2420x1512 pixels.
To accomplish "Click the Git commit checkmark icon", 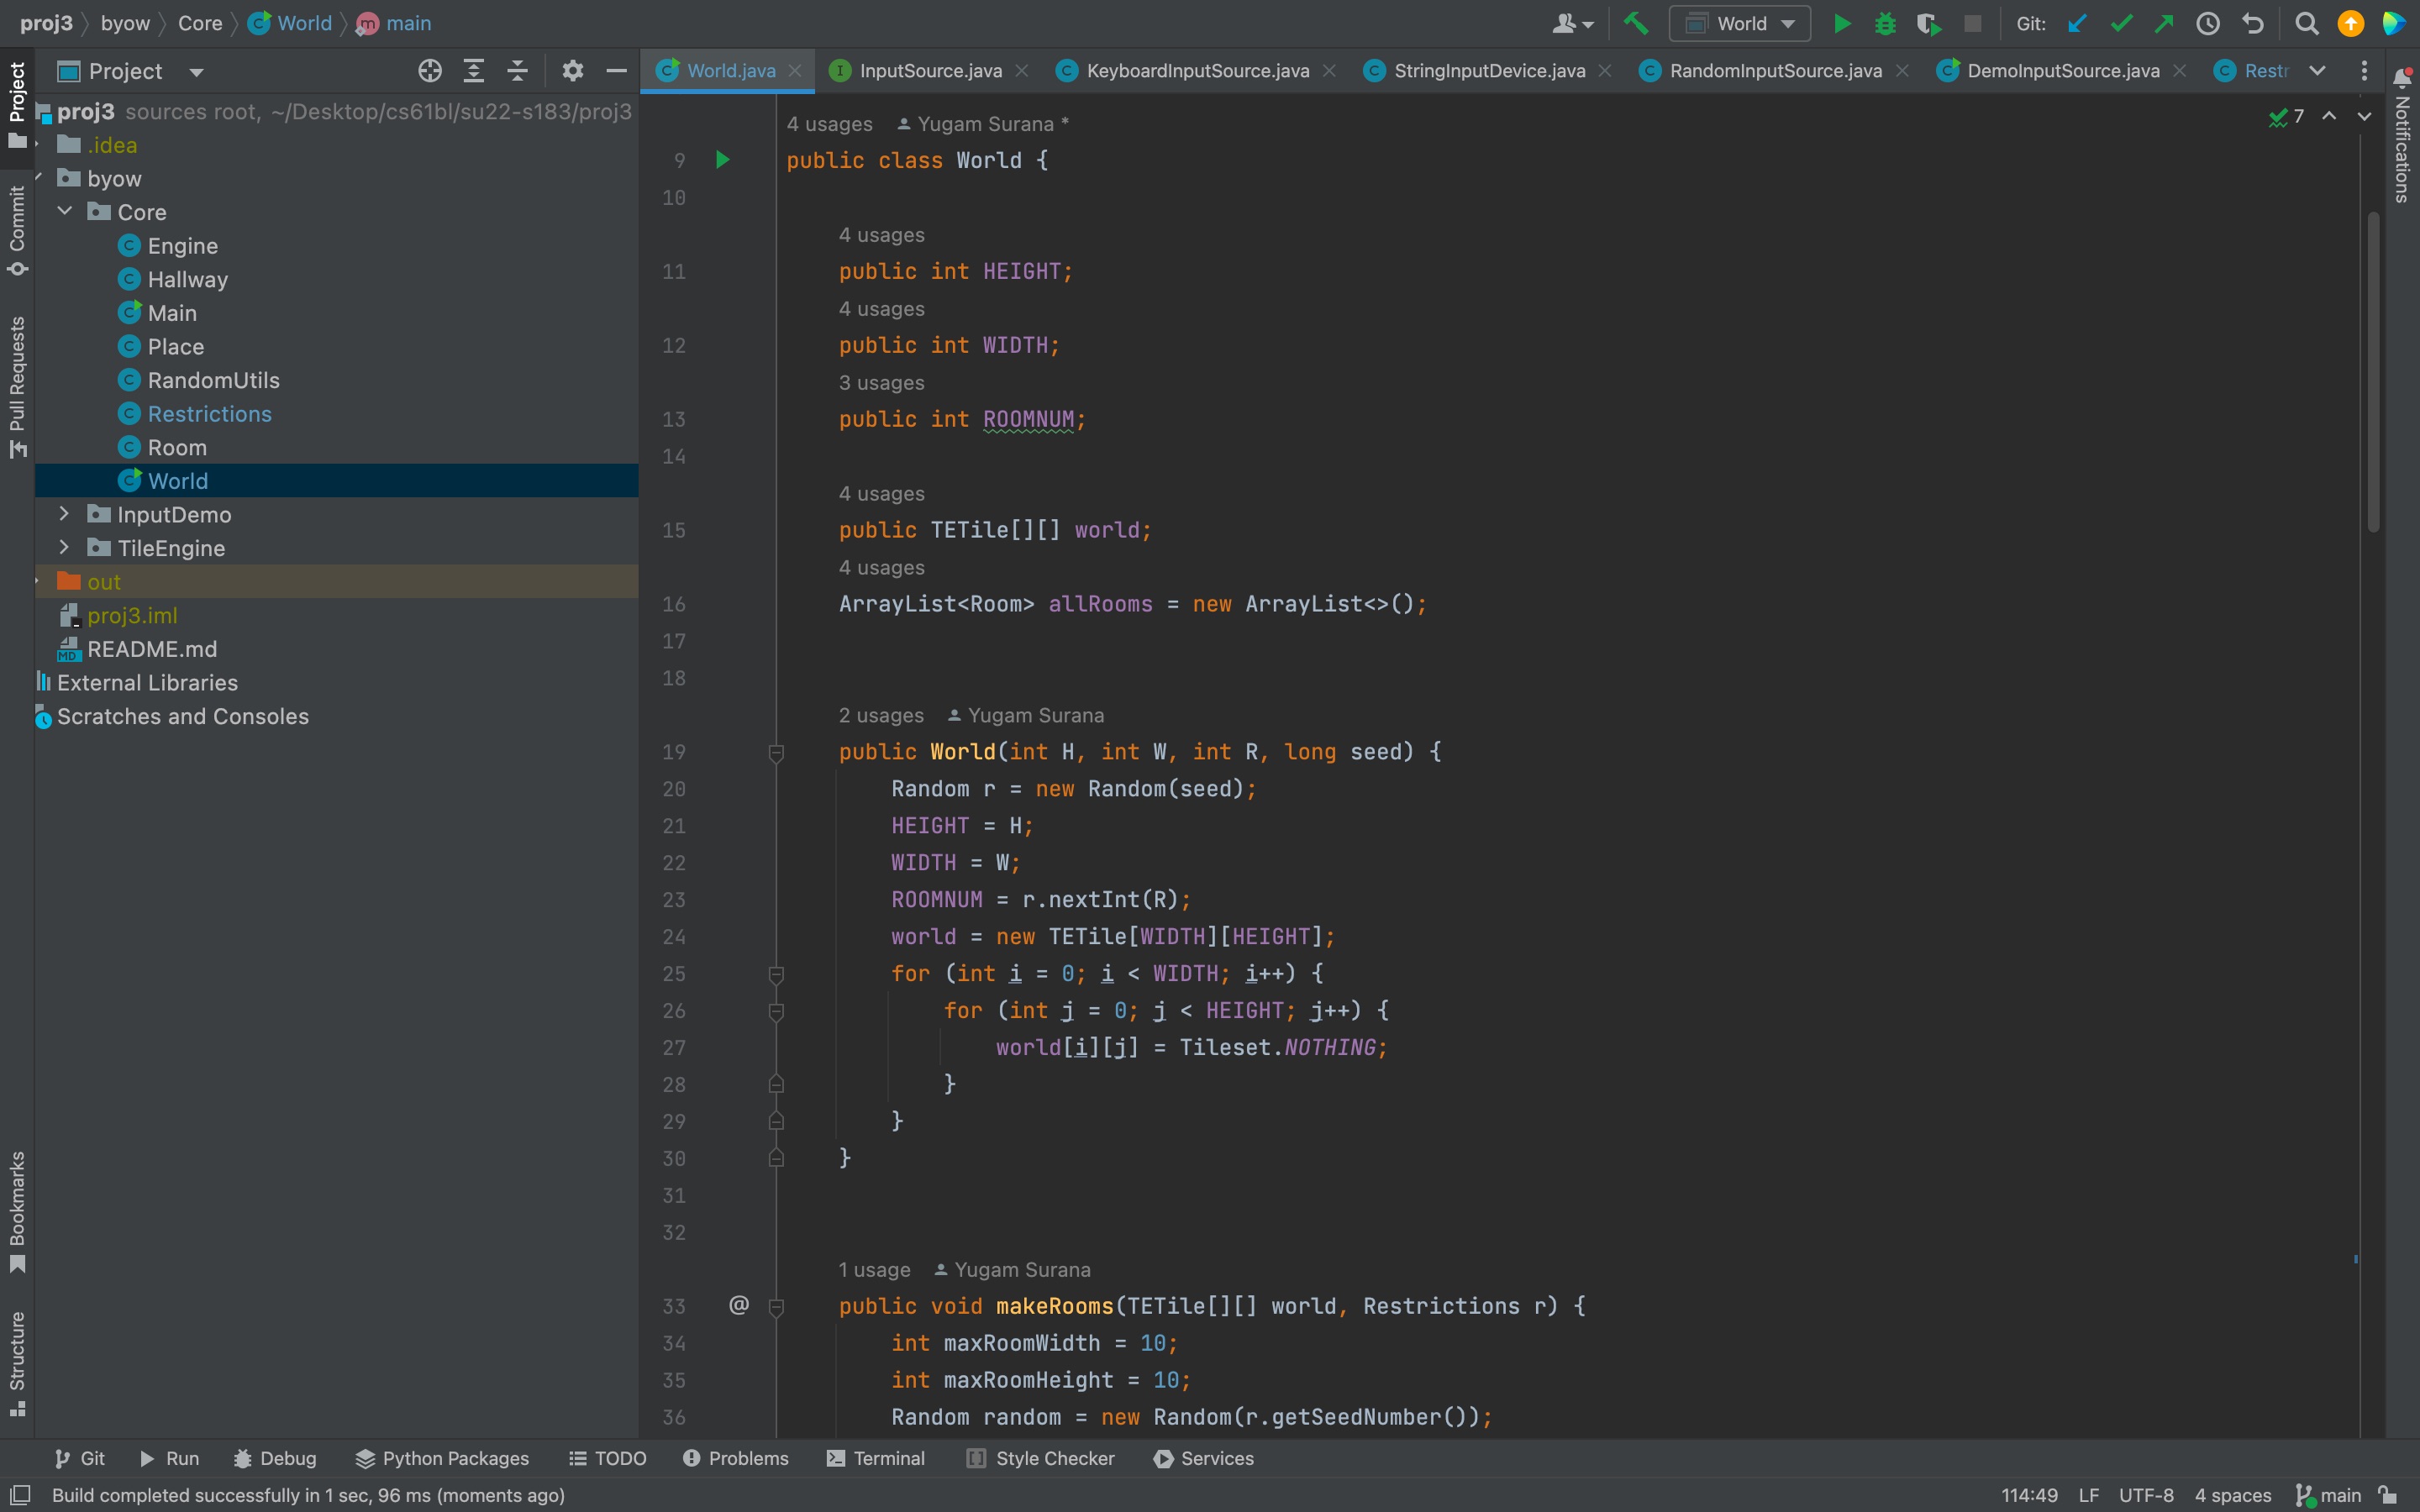I will pos(2121,23).
